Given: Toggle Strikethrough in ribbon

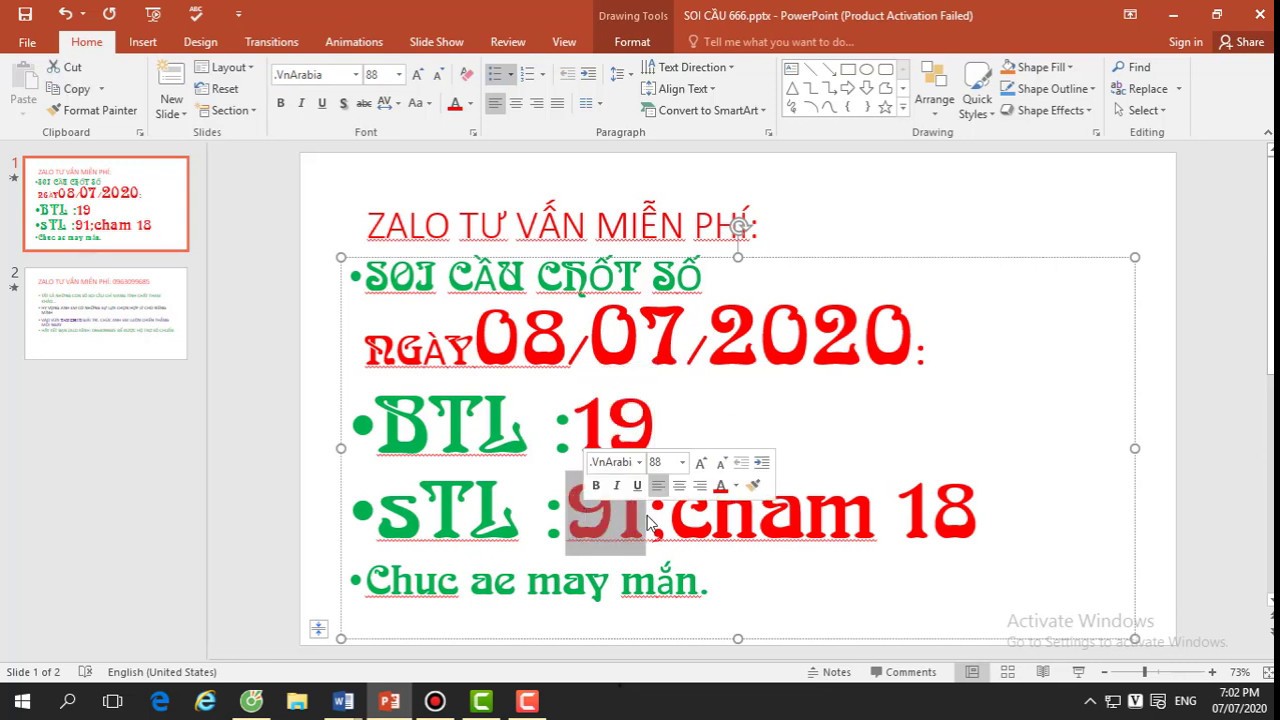Looking at the screenshot, I should pos(364,103).
